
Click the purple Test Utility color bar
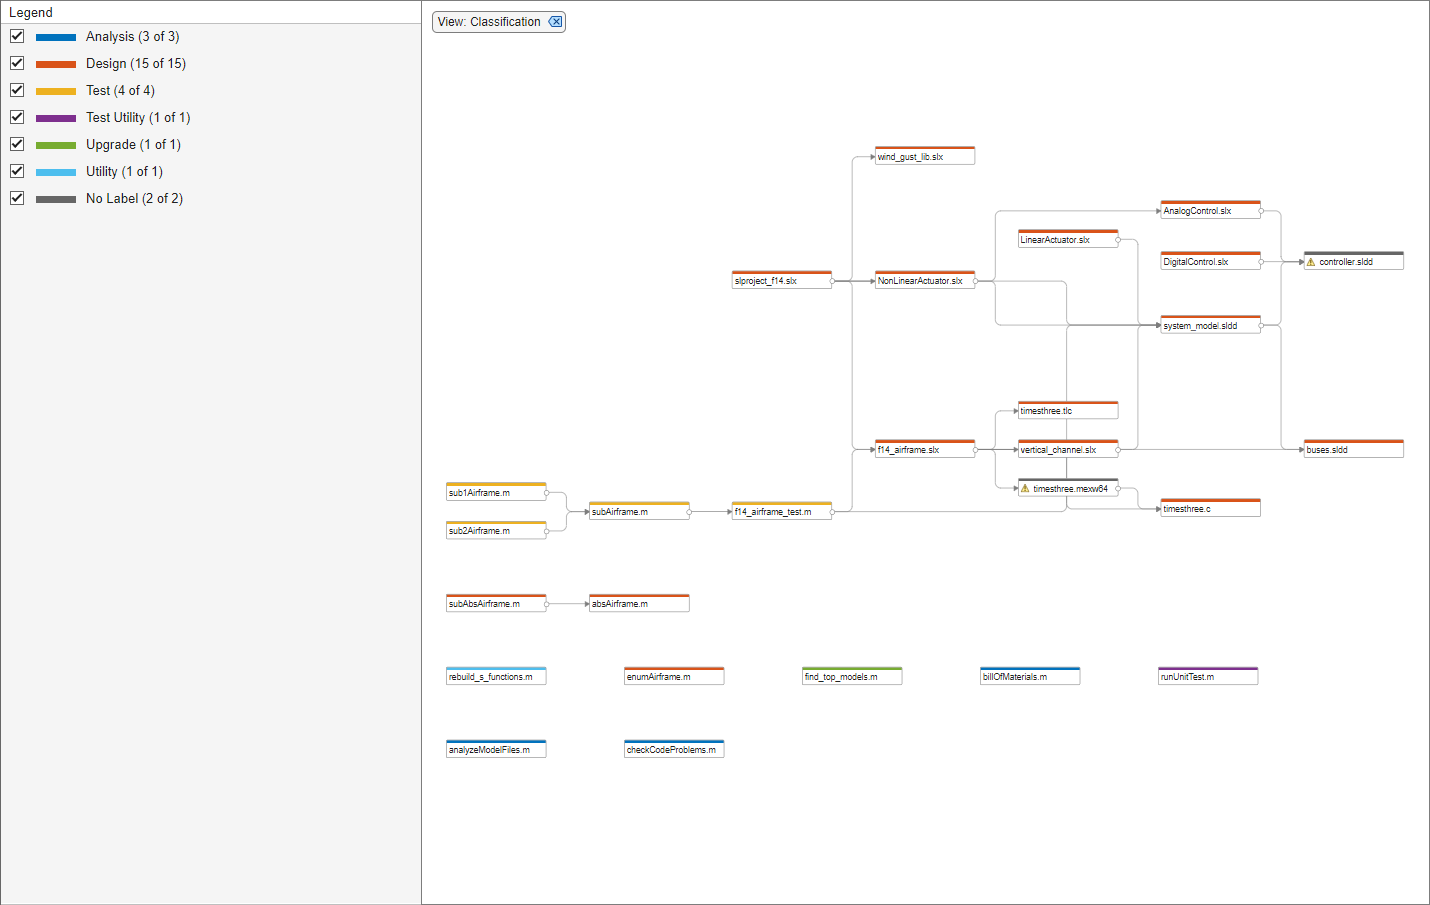[x=55, y=116]
